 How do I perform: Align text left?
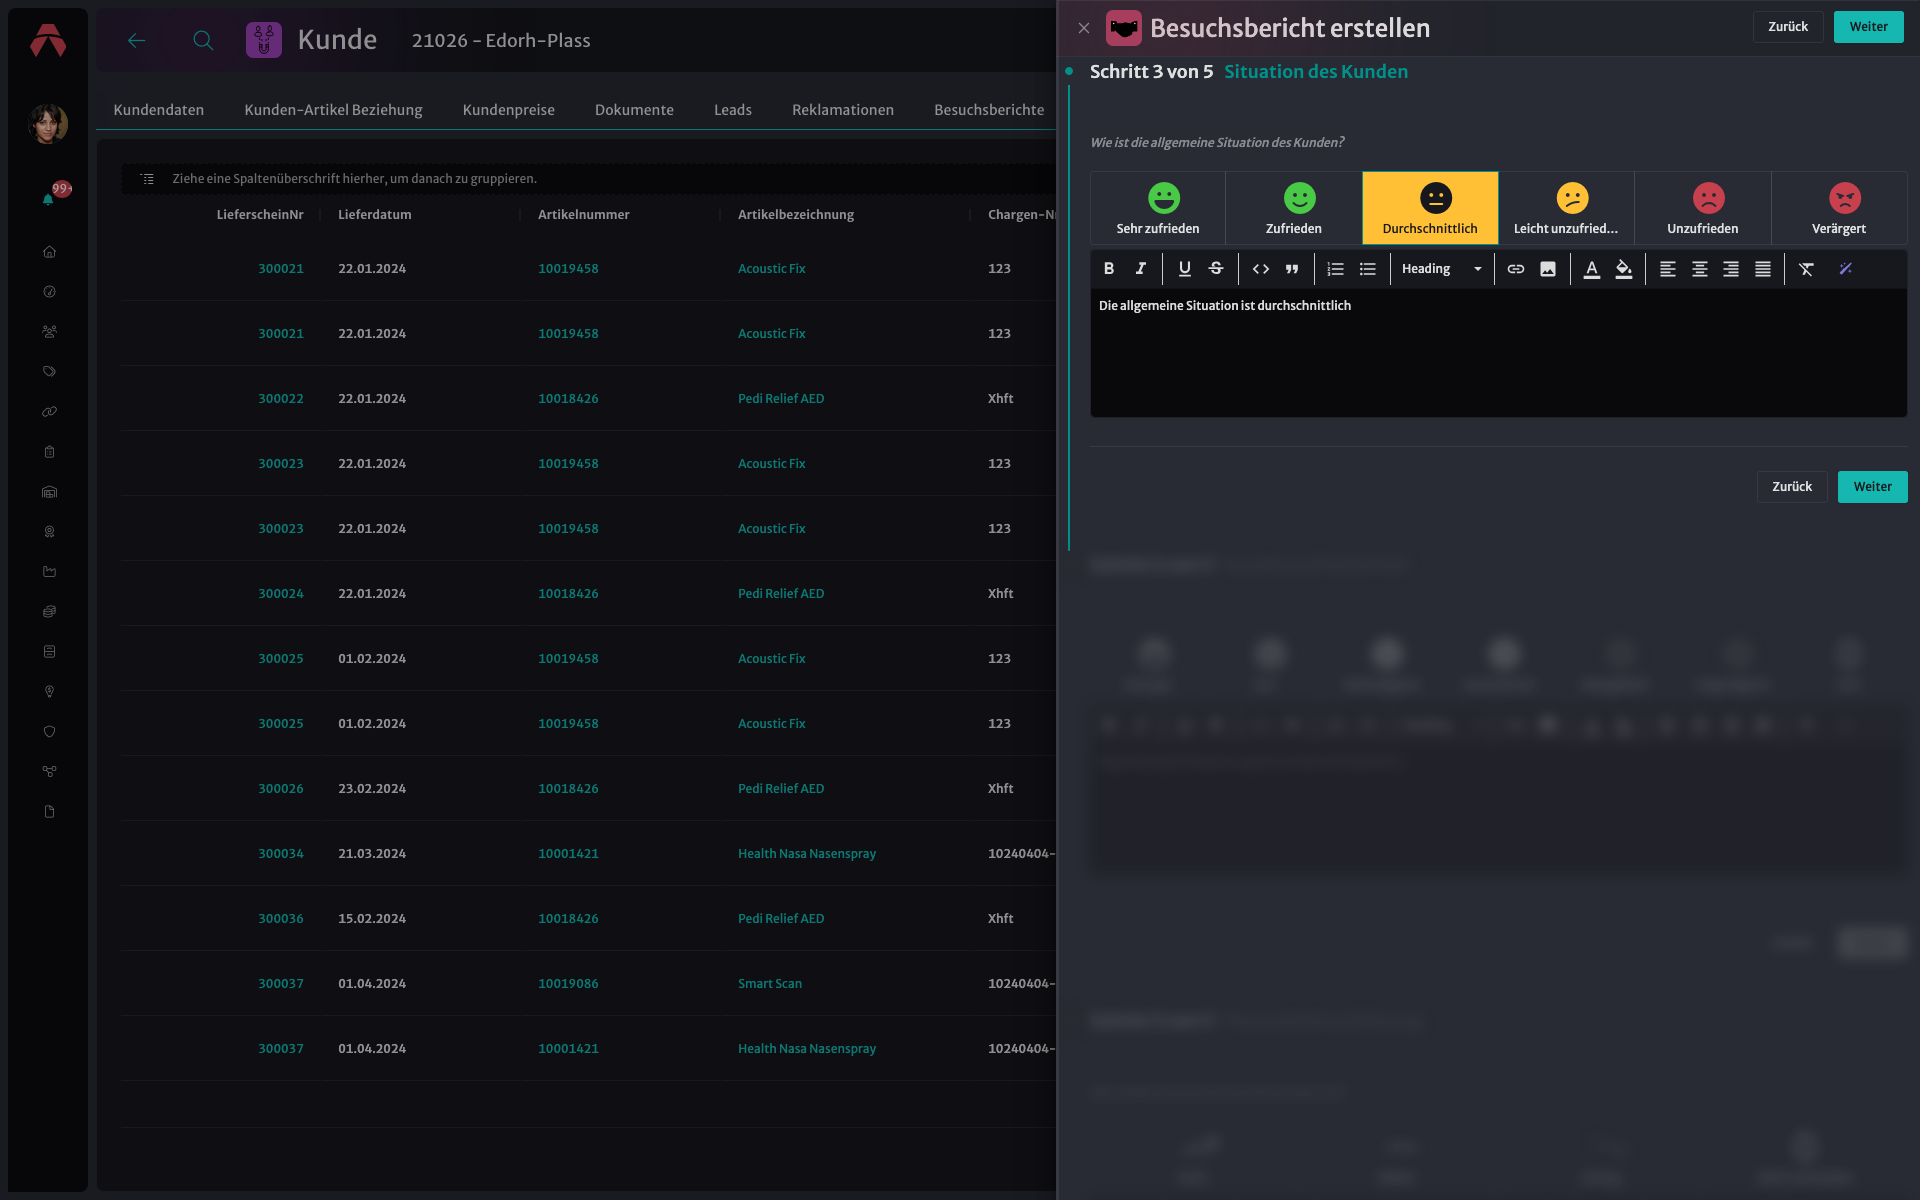tap(1668, 269)
